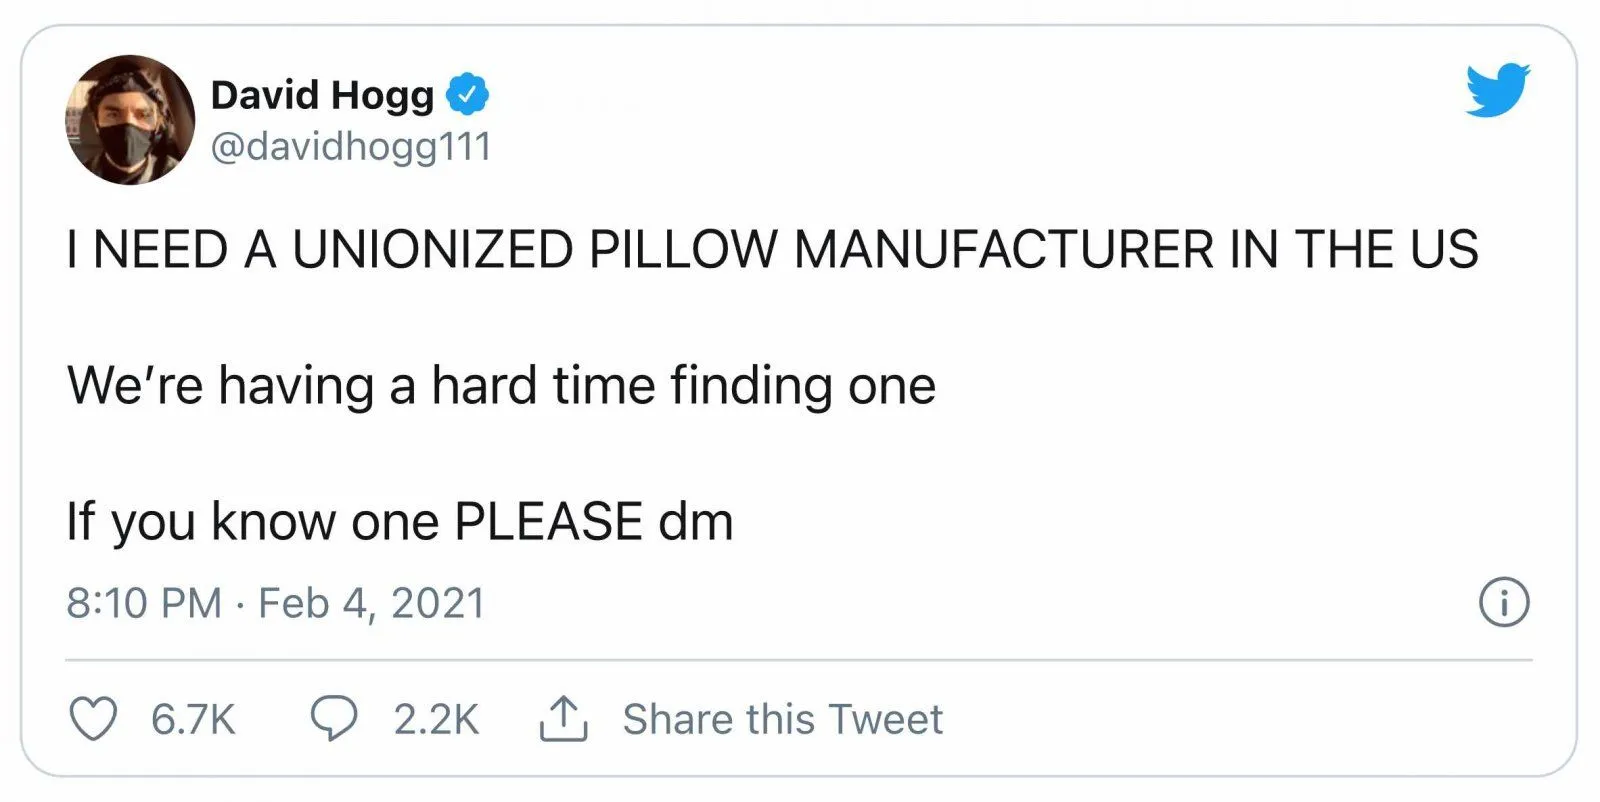Click the blue verified checkmark badge
Viewport: 1600px width, 802px height.
tap(467, 95)
